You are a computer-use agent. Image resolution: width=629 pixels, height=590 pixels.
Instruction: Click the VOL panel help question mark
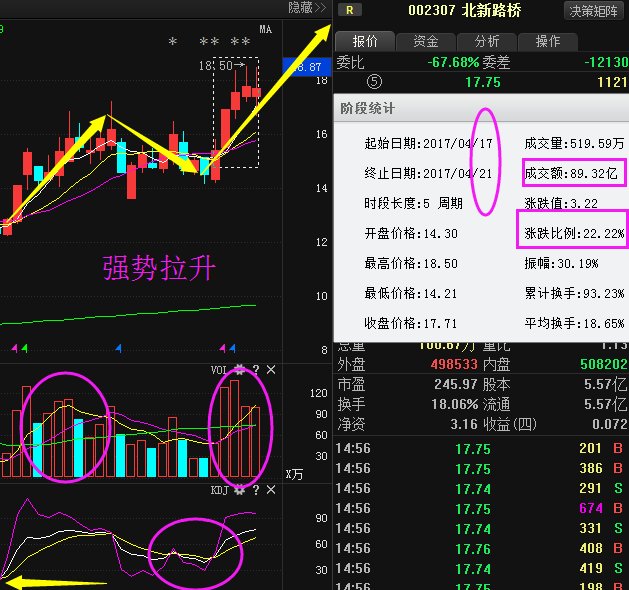[x=255, y=370]
